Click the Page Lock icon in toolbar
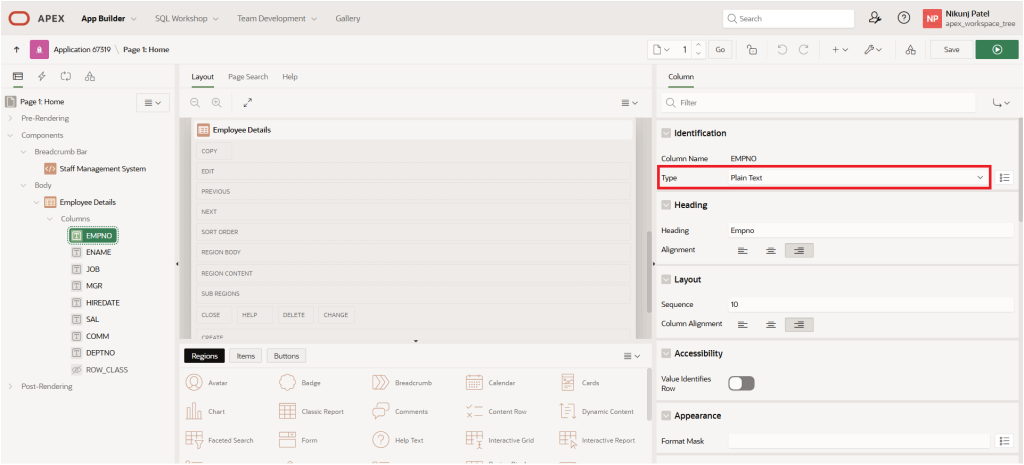The width and height of the screenshot is (1024, 465). pos(751,49)
